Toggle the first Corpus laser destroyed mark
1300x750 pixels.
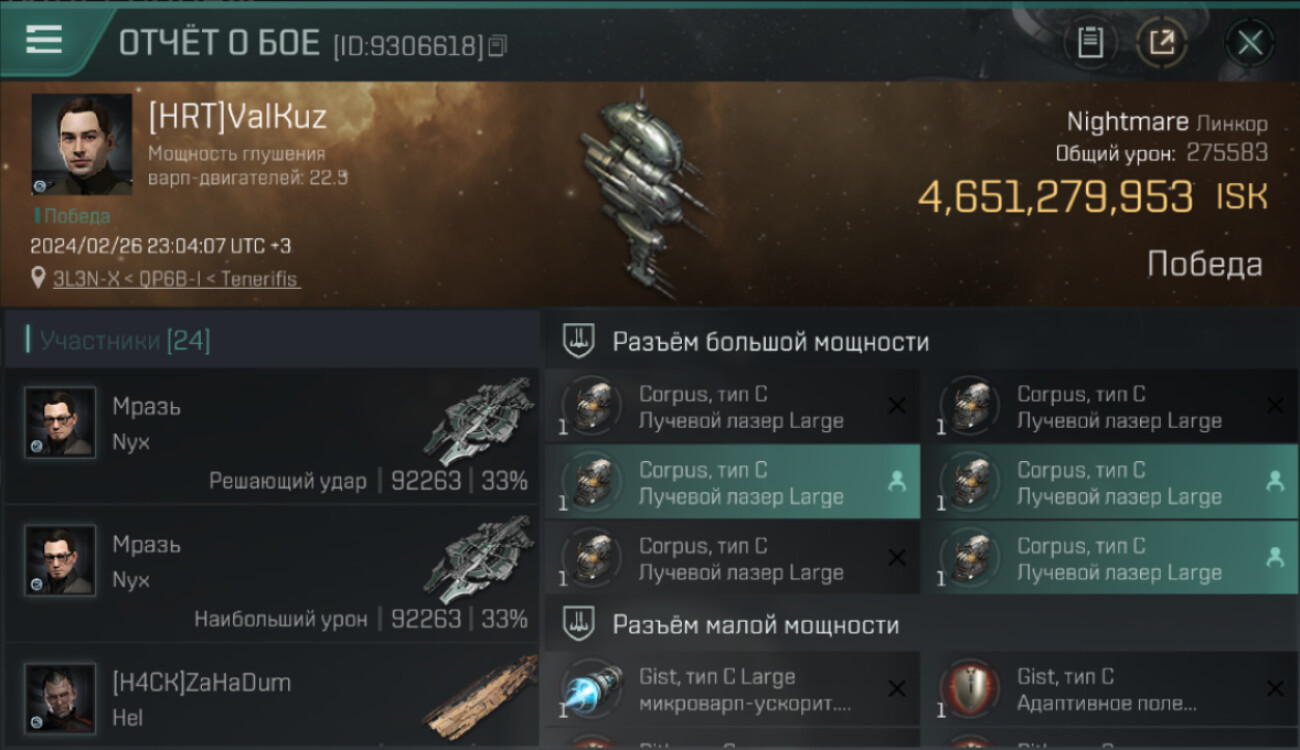pyautogui.click(x=897, y=406)
